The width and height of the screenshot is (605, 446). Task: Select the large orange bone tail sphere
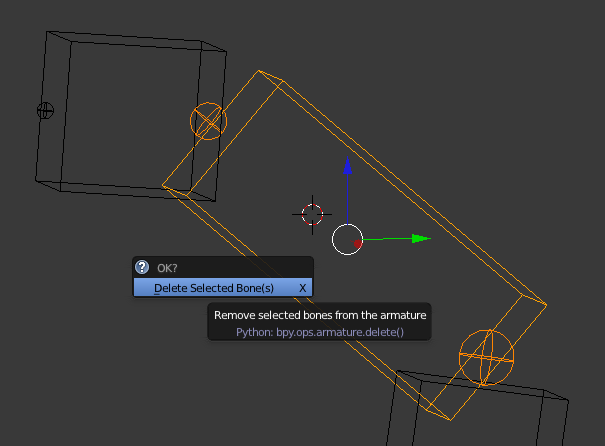click(486, 358)
